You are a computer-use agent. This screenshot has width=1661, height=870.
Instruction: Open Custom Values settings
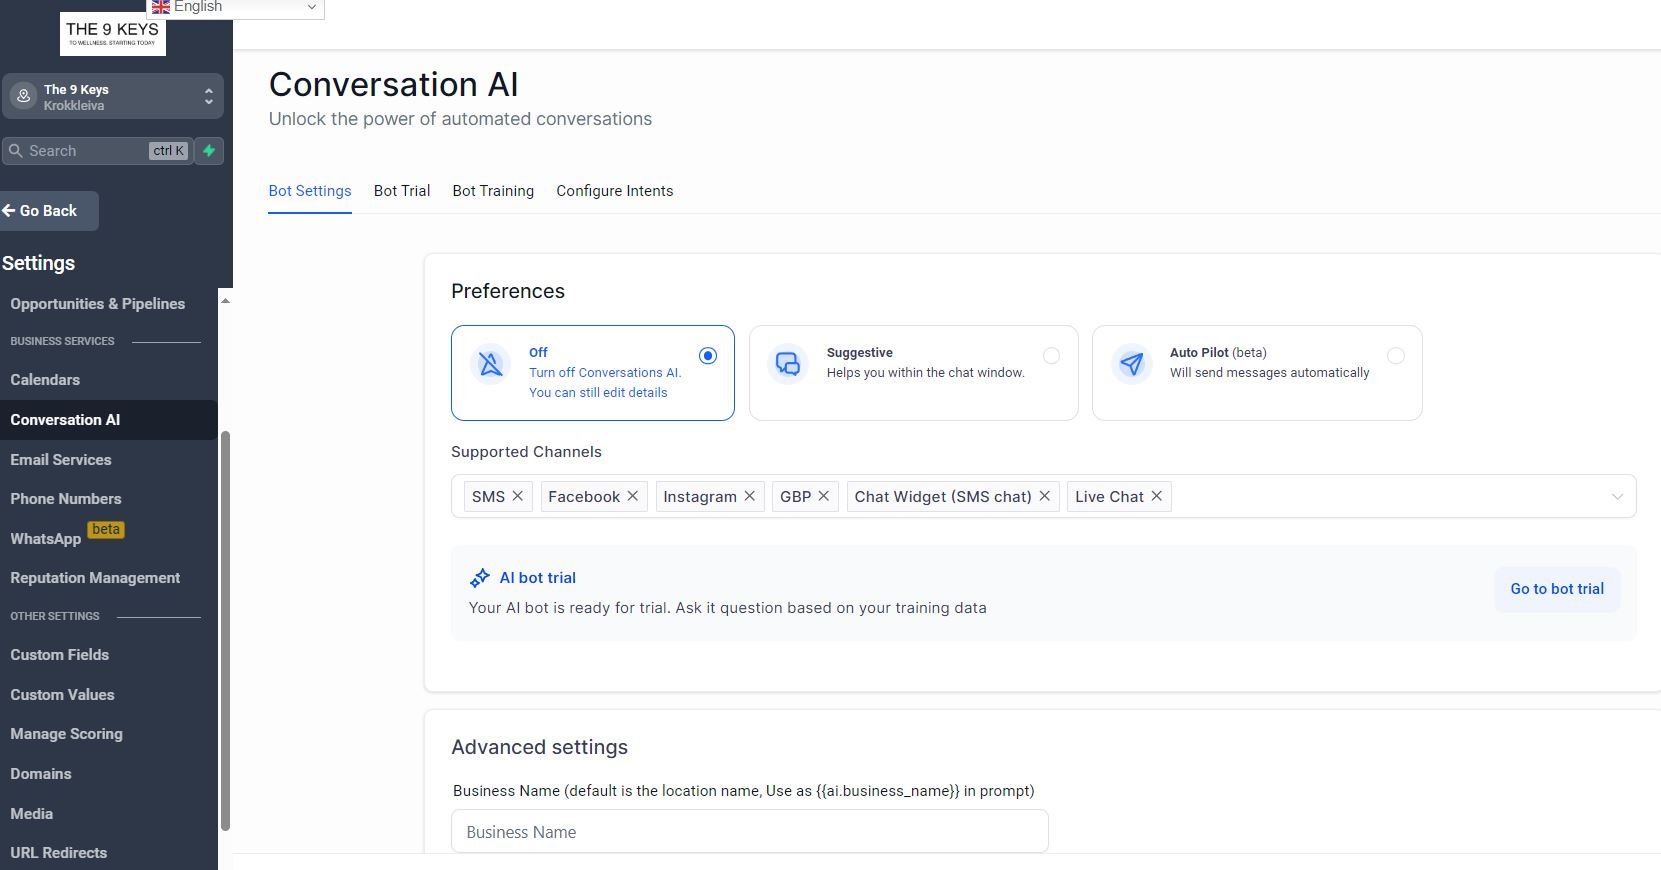click(x=62, y=695)
